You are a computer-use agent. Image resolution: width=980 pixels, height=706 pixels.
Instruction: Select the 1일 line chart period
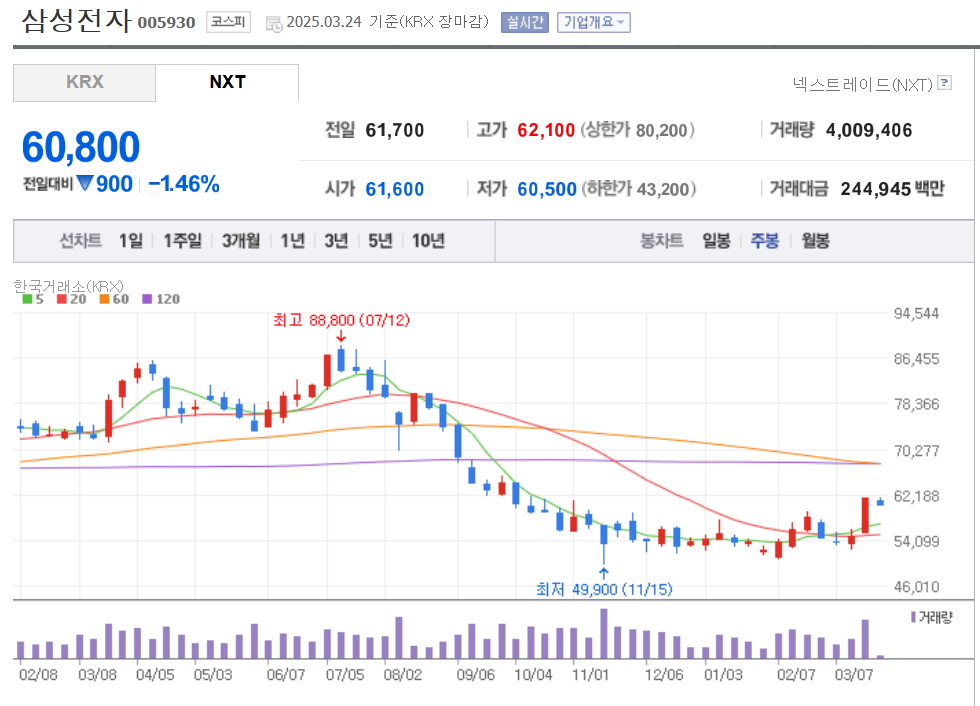click(x=131, y=241)
